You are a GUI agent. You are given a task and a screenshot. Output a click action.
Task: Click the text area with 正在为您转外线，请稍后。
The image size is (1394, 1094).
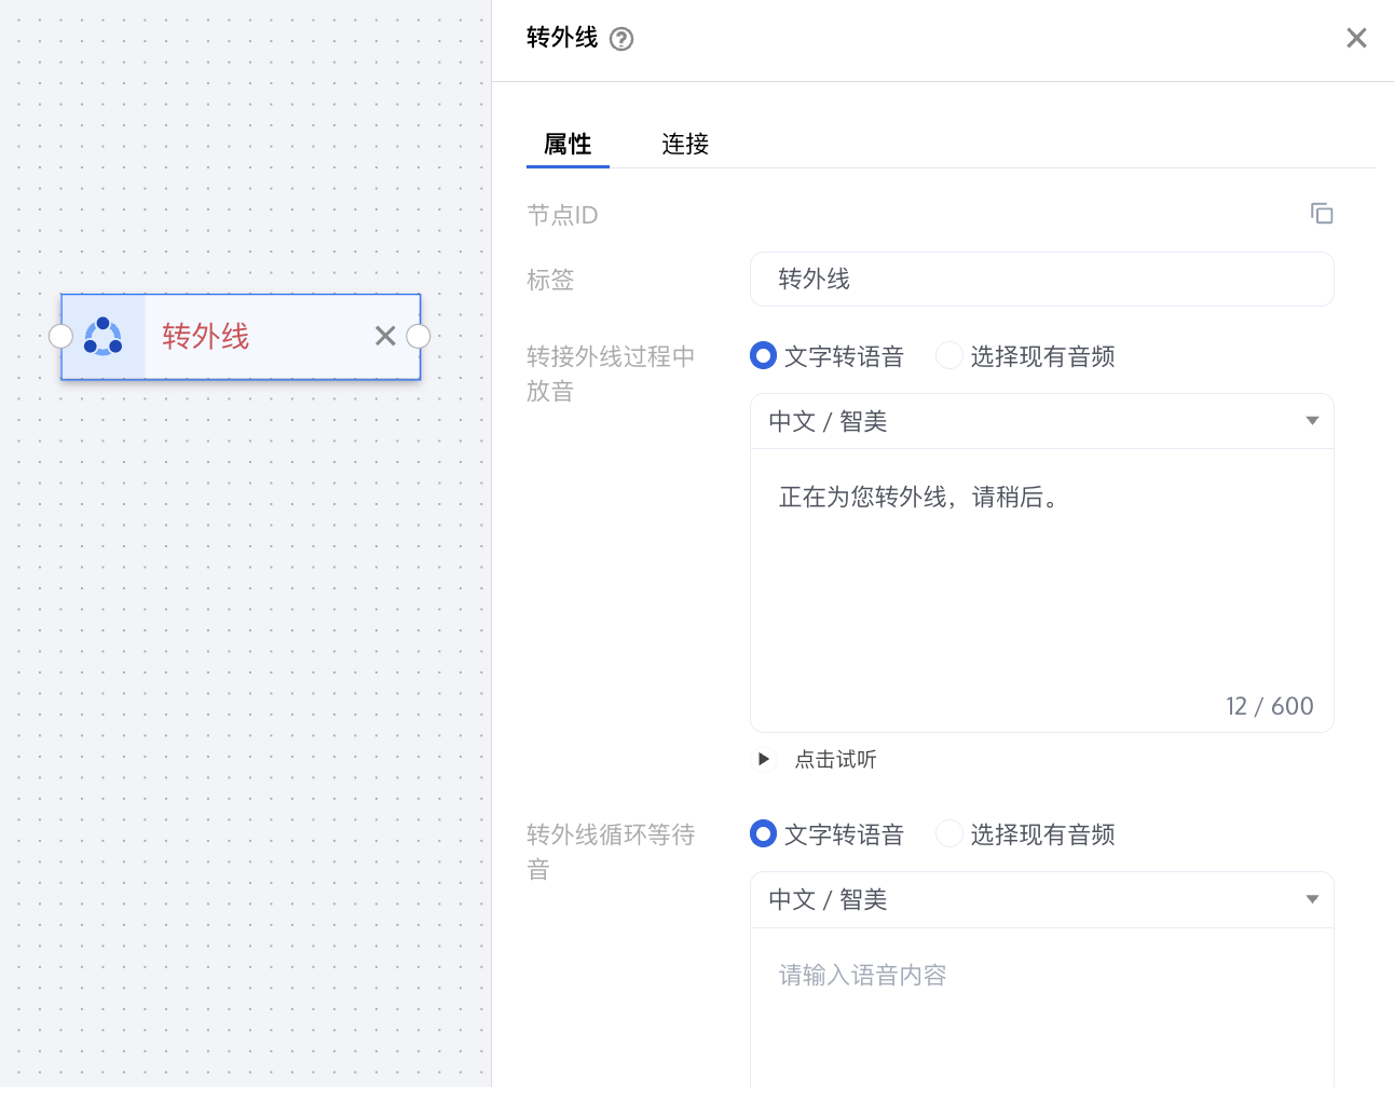click(1041, 590)
